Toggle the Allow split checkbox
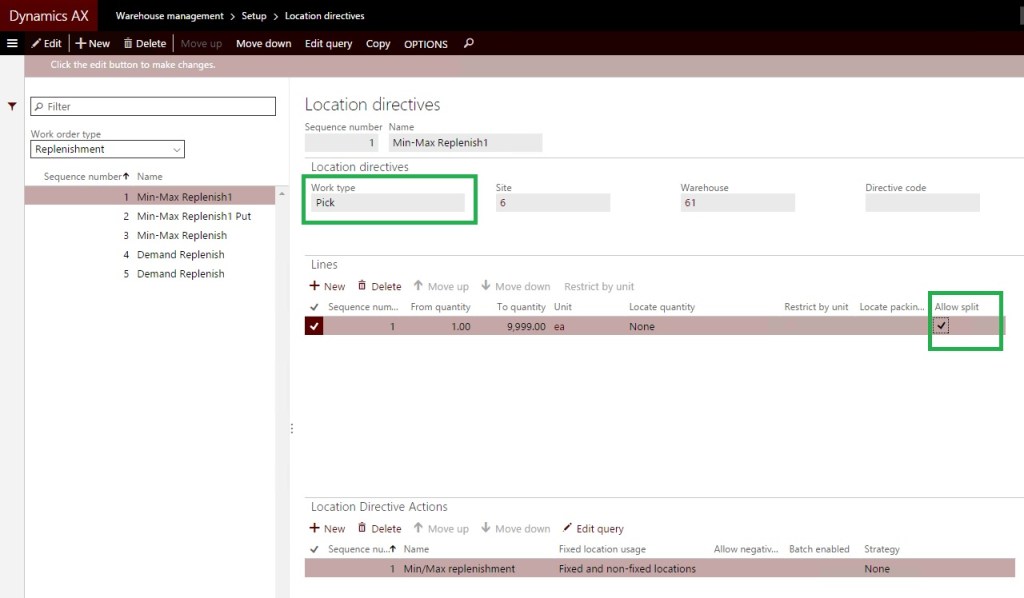The image size is (1024, 598). pos(941,326)
